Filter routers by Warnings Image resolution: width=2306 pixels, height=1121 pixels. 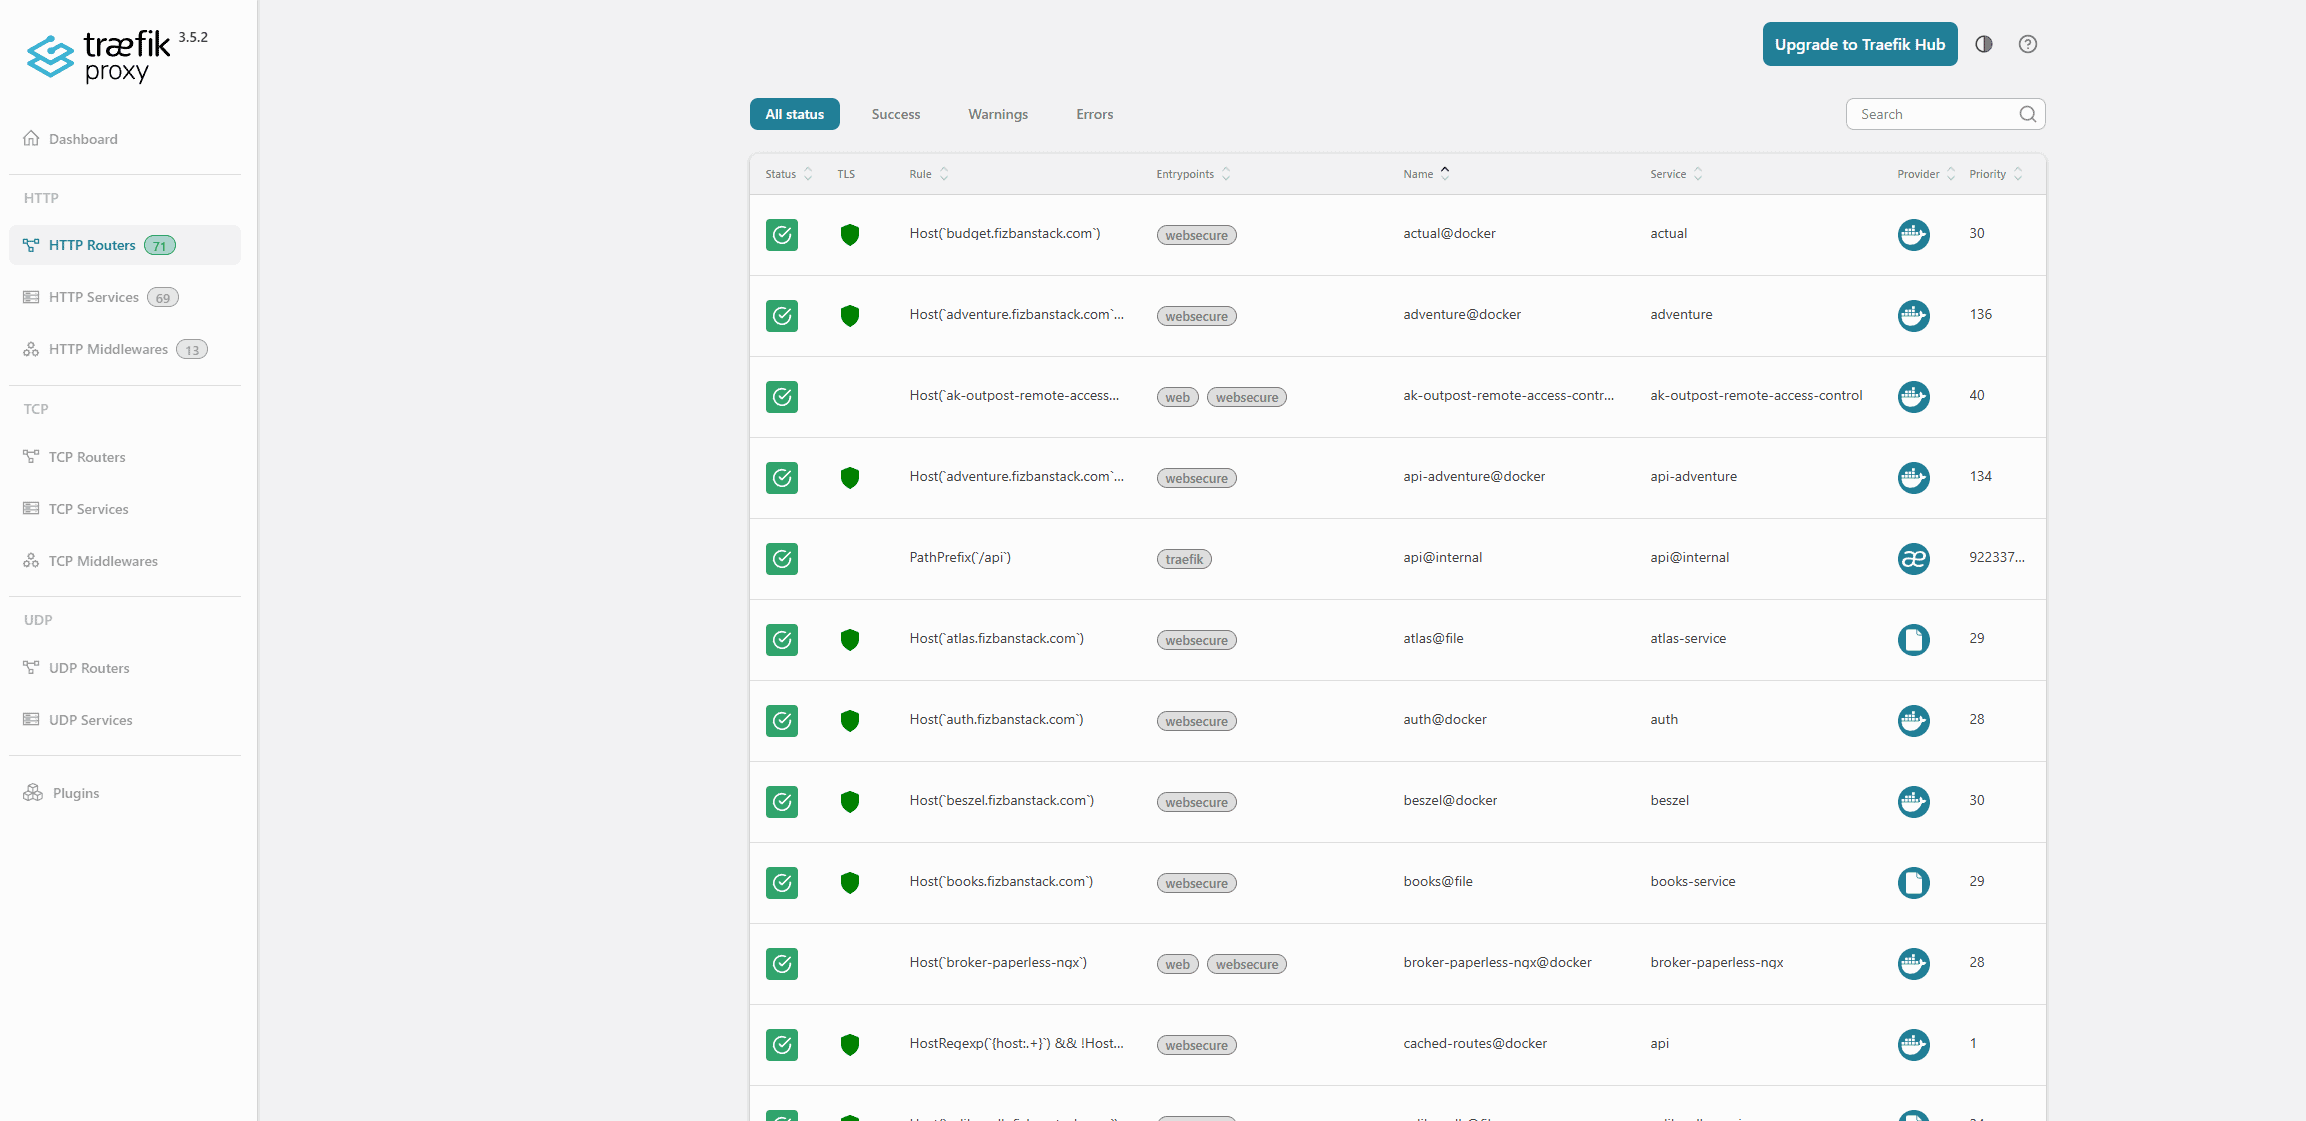[998, 114]
